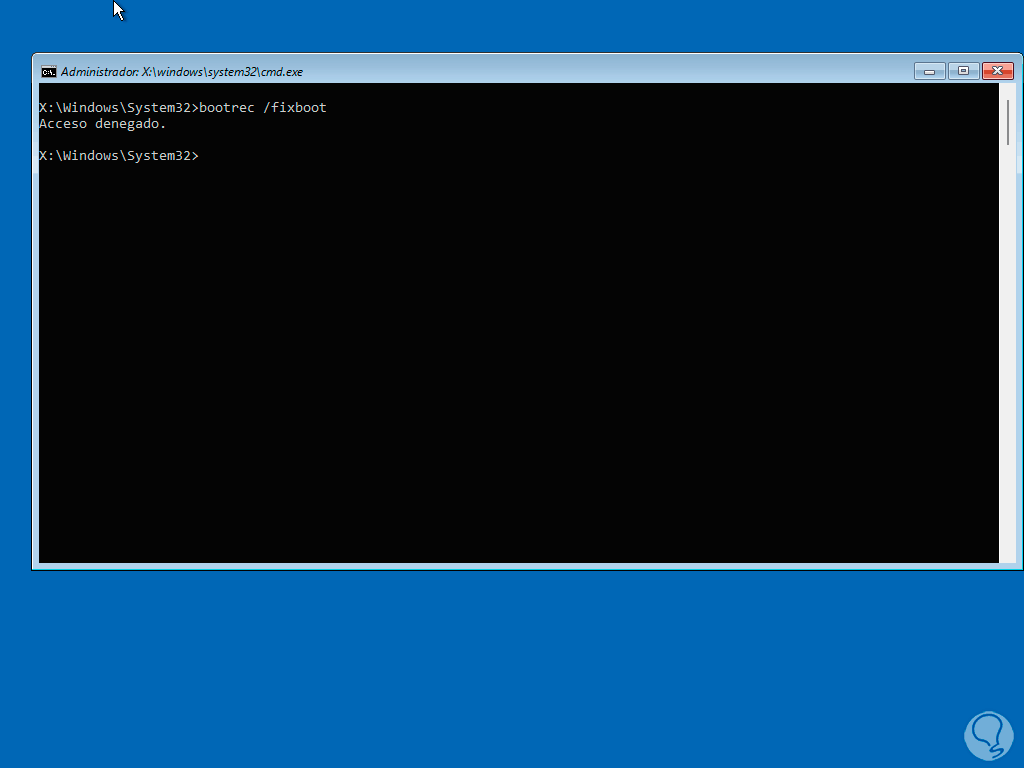
Task: Click the empty 'X:\Windows\System32>' prompt line
Action: 119,155
